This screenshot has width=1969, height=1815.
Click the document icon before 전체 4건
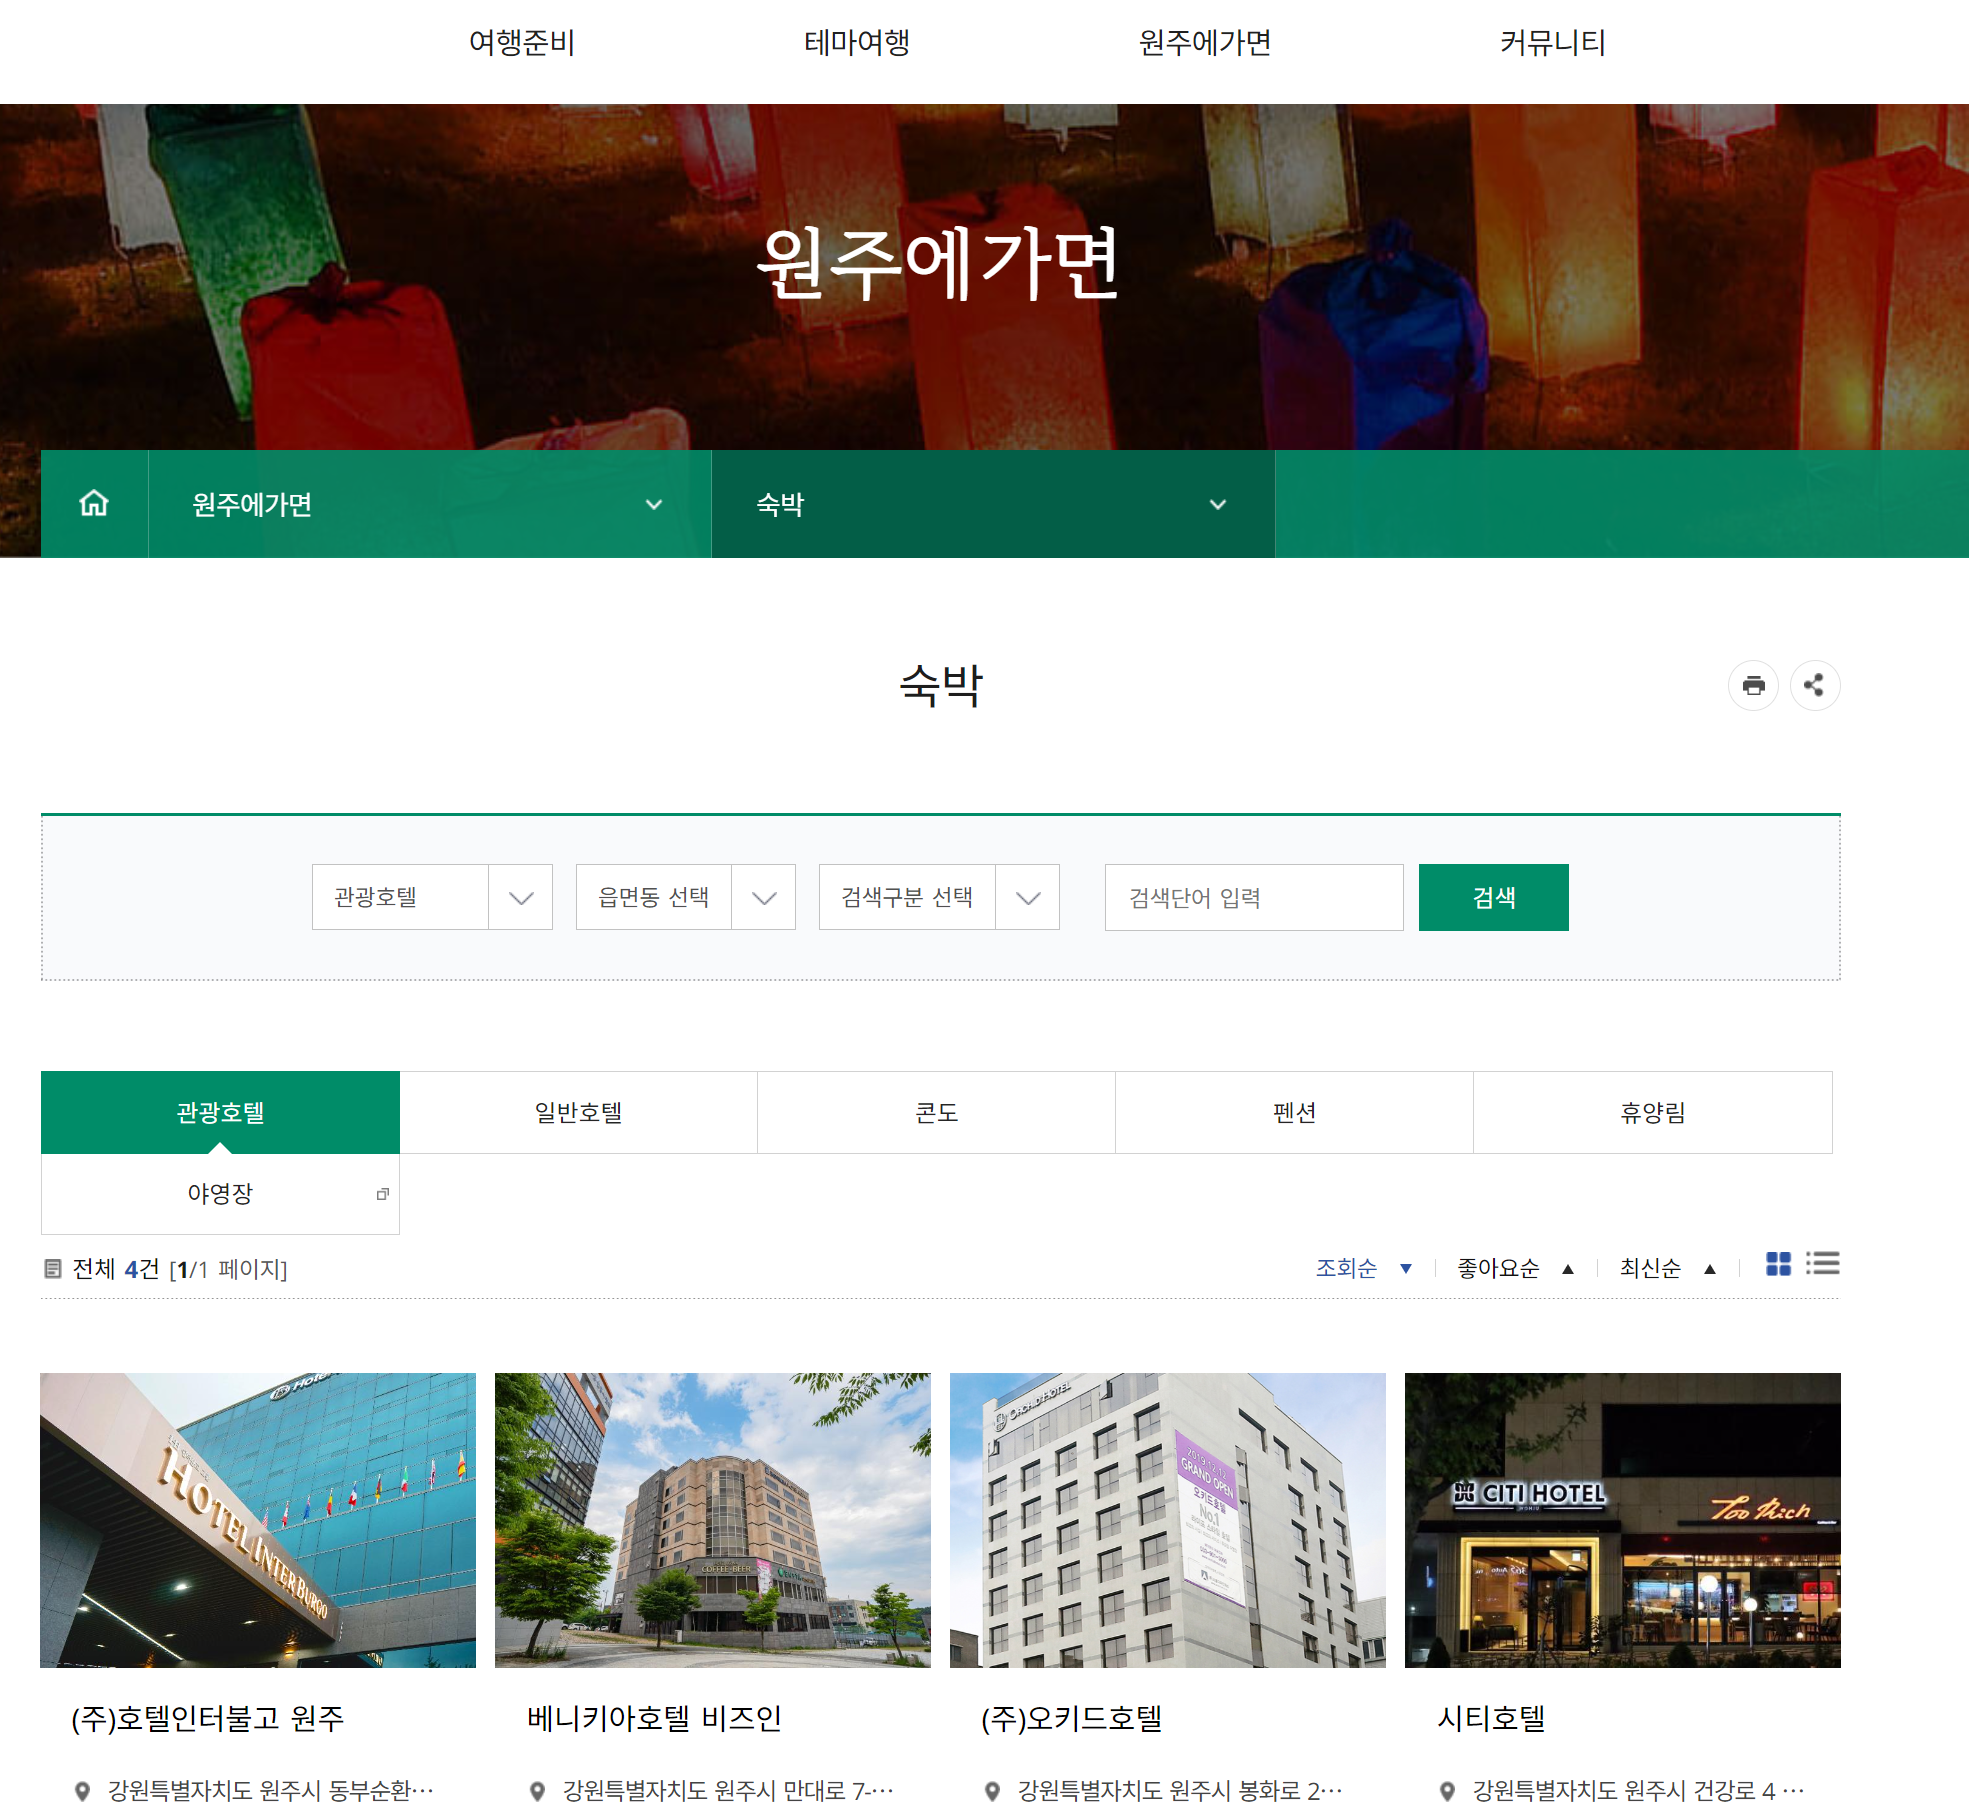coord(54,1268)
